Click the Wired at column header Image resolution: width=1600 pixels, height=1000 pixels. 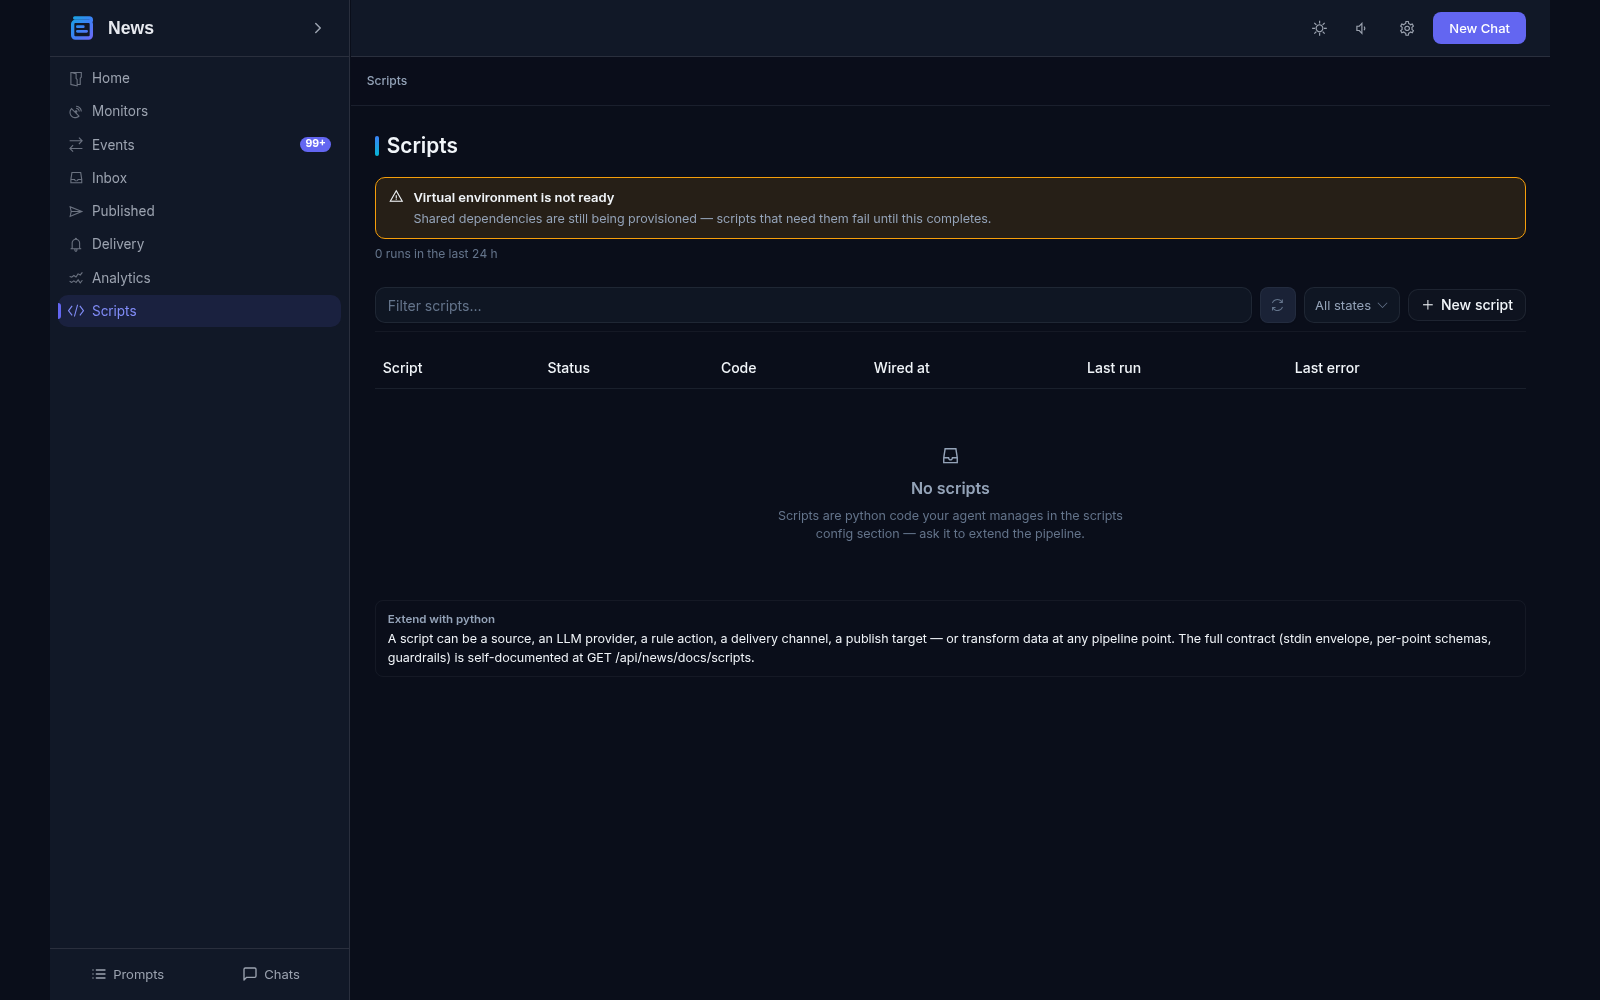pos(901,368)
